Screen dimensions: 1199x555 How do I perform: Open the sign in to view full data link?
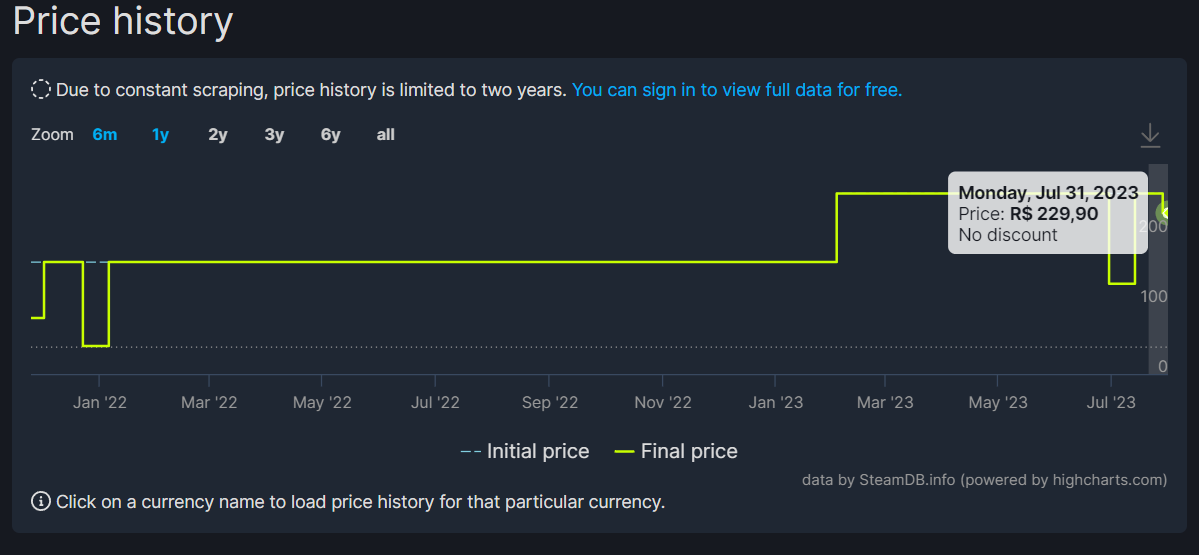(737, 90)
